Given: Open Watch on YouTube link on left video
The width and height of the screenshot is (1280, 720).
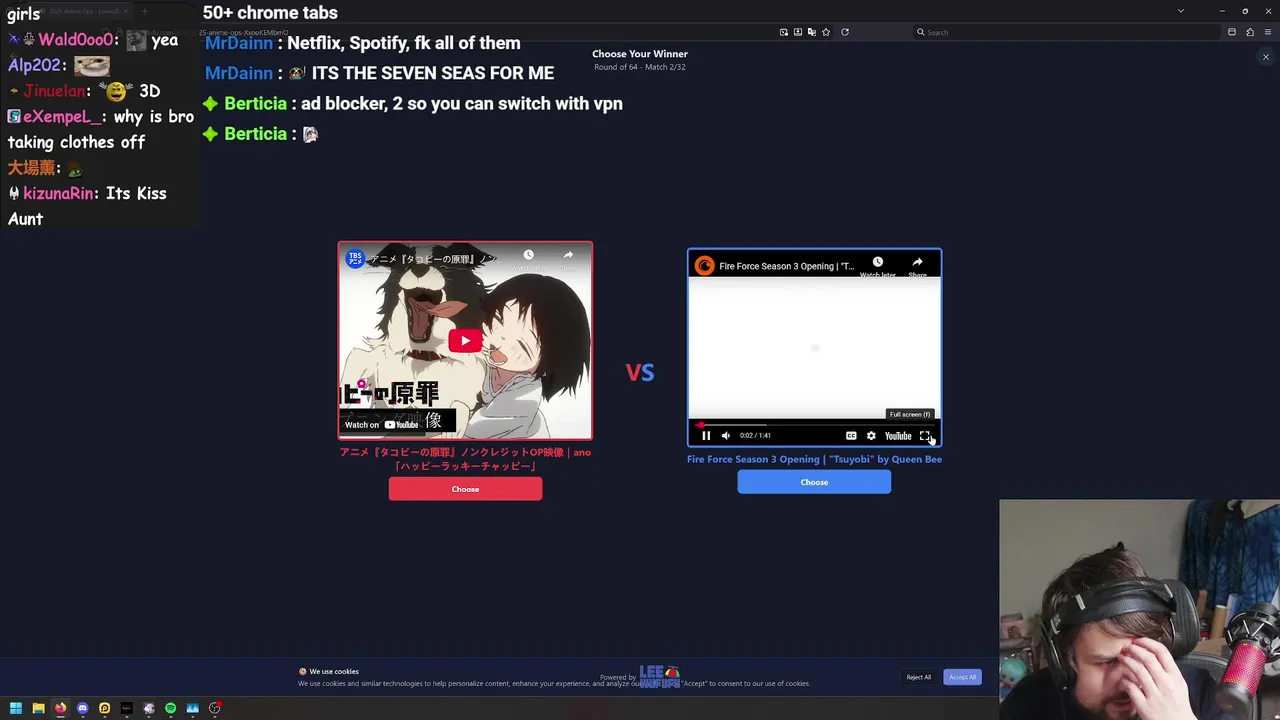Looking at the screenshot, I should [x=381, y=425].
